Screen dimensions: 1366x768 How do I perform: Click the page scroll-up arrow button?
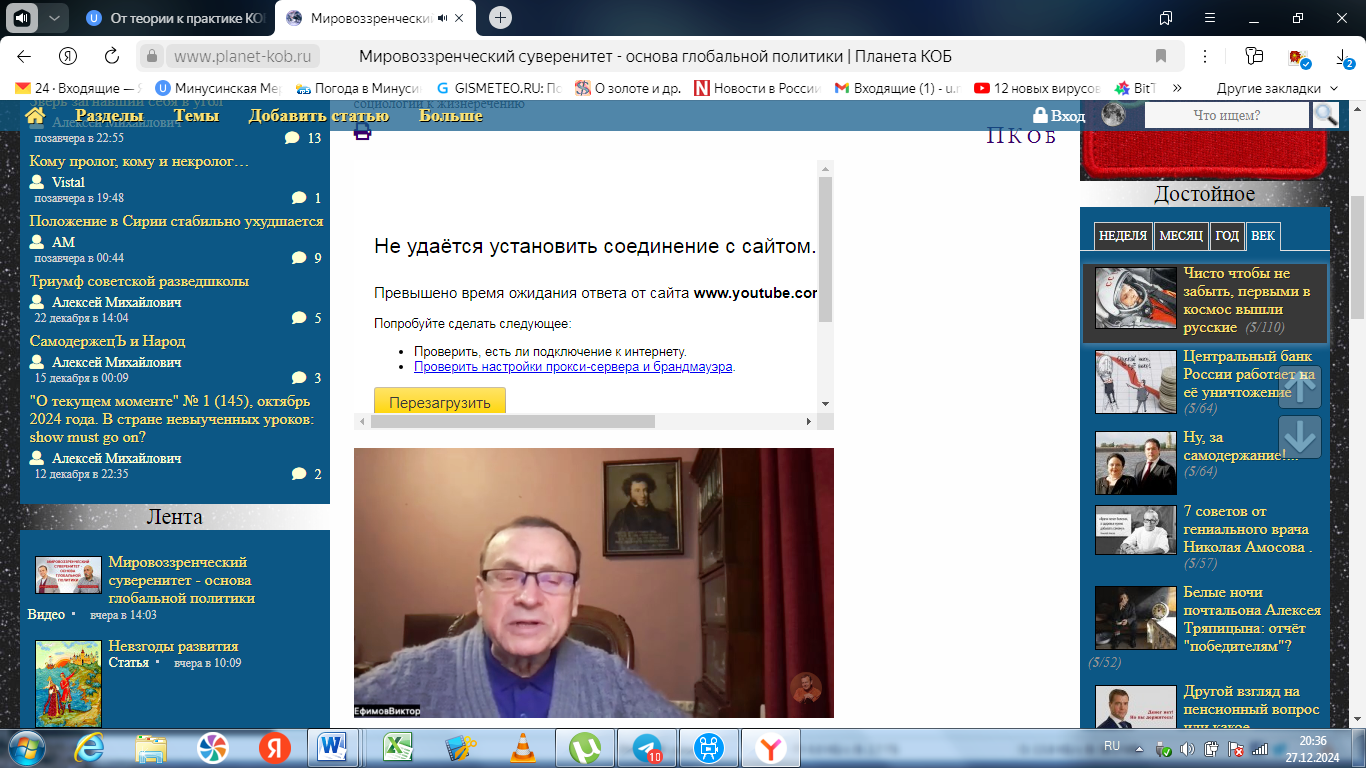click(x=1300, y=387)
